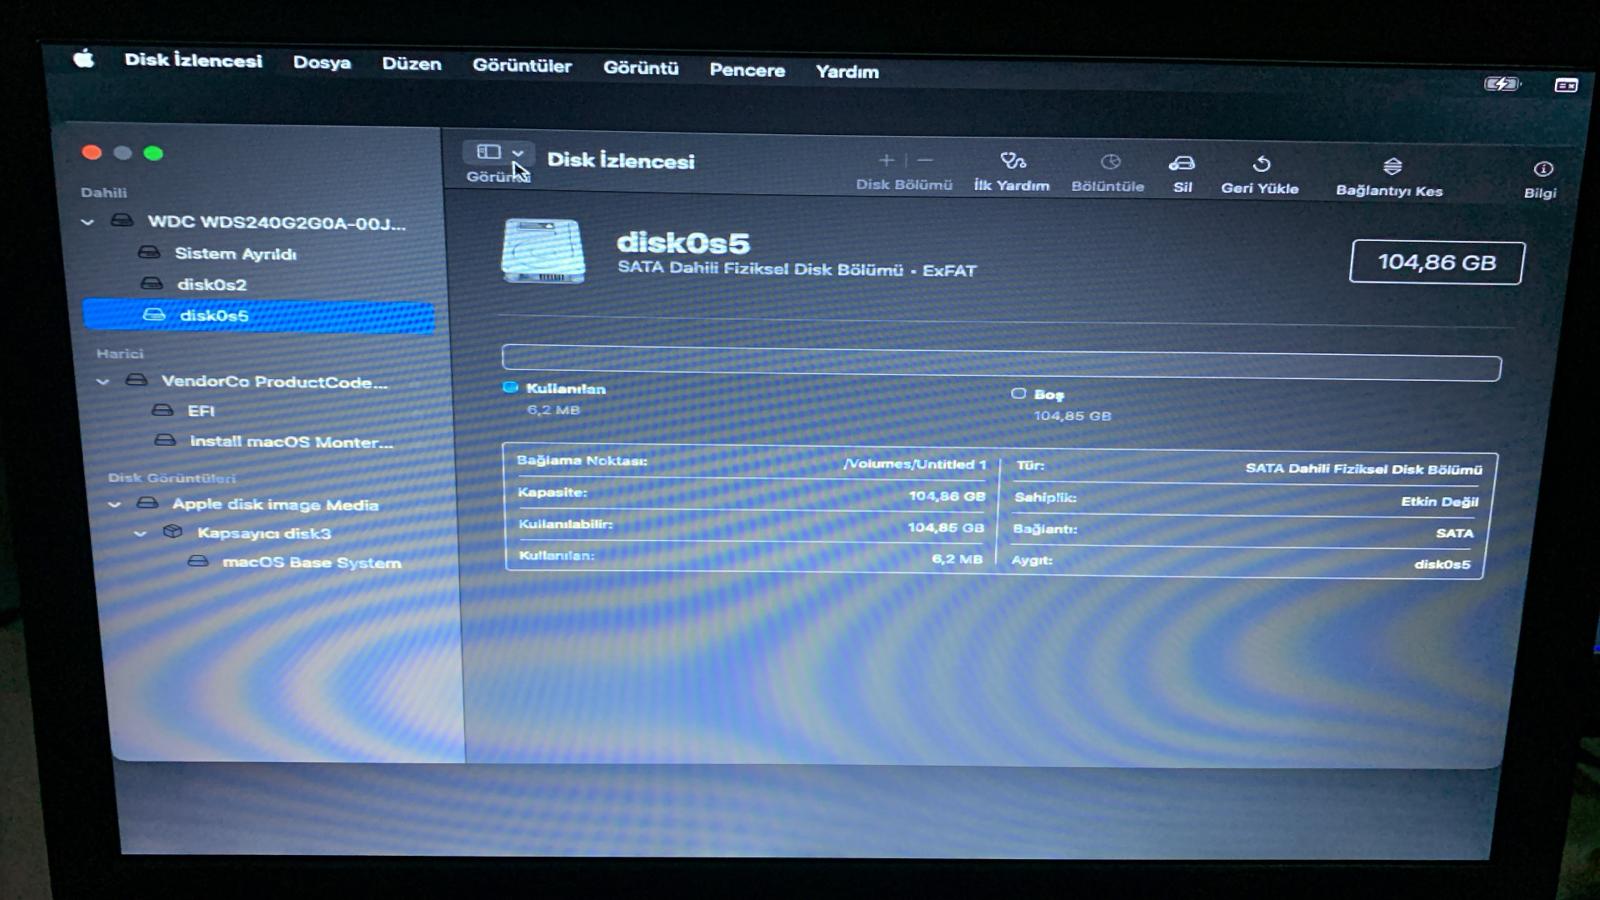Collapse the VendorCo ProductCode disk tree
1600x900 pixels.
(x=103, y=381)
